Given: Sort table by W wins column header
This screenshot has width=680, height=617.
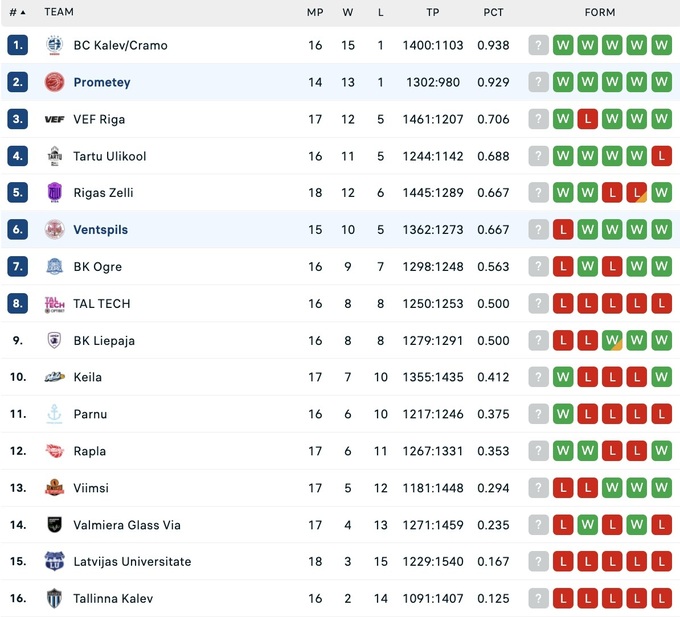Looking at the screenshot, I should tap(347, 12).
